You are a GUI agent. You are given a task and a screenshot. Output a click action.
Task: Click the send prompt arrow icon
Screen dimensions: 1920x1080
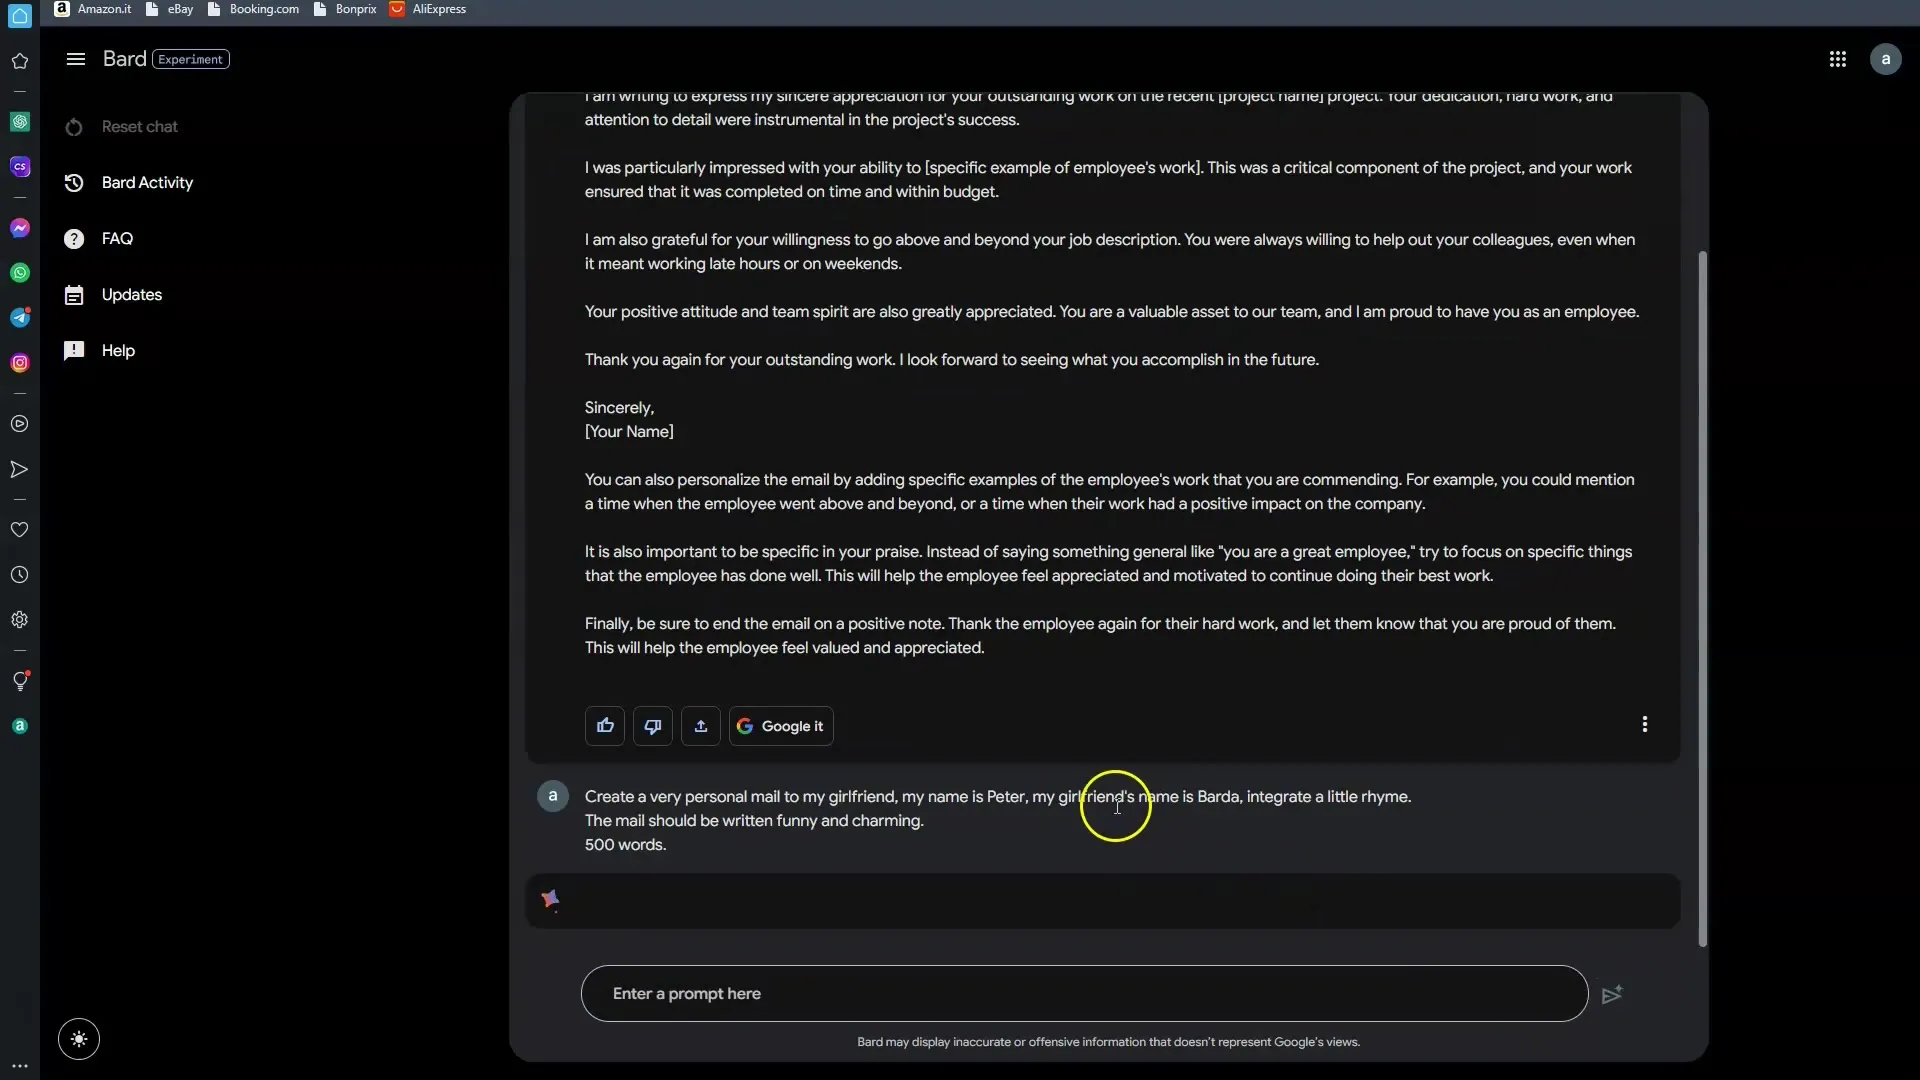click(1612, 995)
